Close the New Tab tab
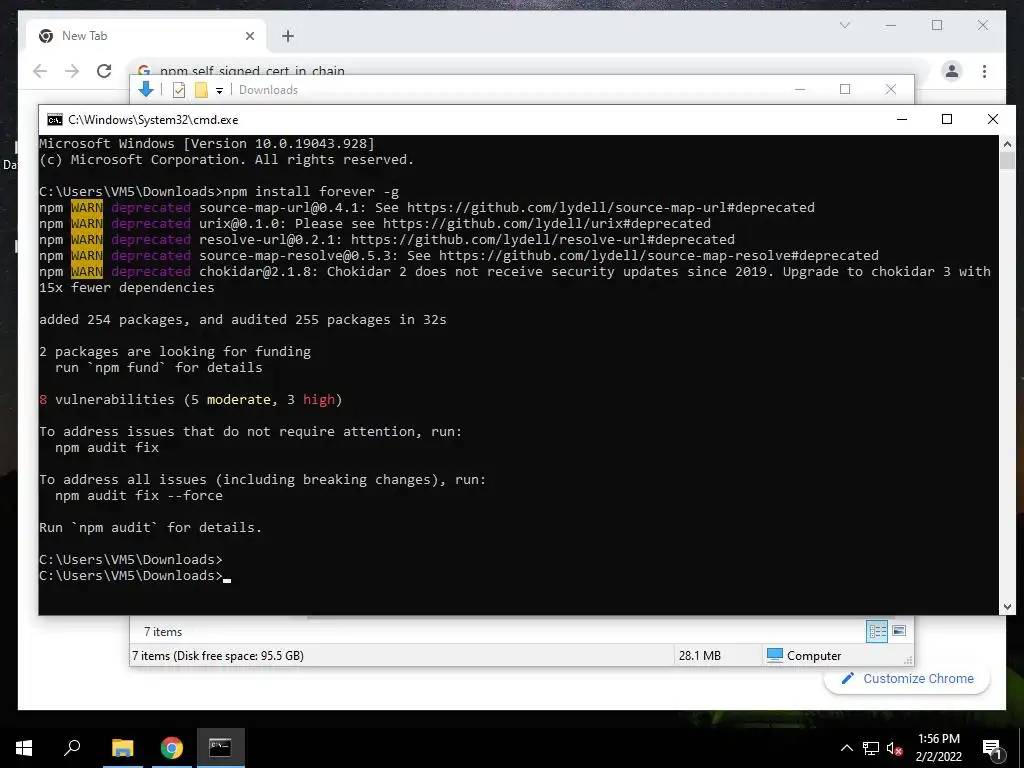The height and width of the screenshot is (768, 1024). (x=249, y=36)
